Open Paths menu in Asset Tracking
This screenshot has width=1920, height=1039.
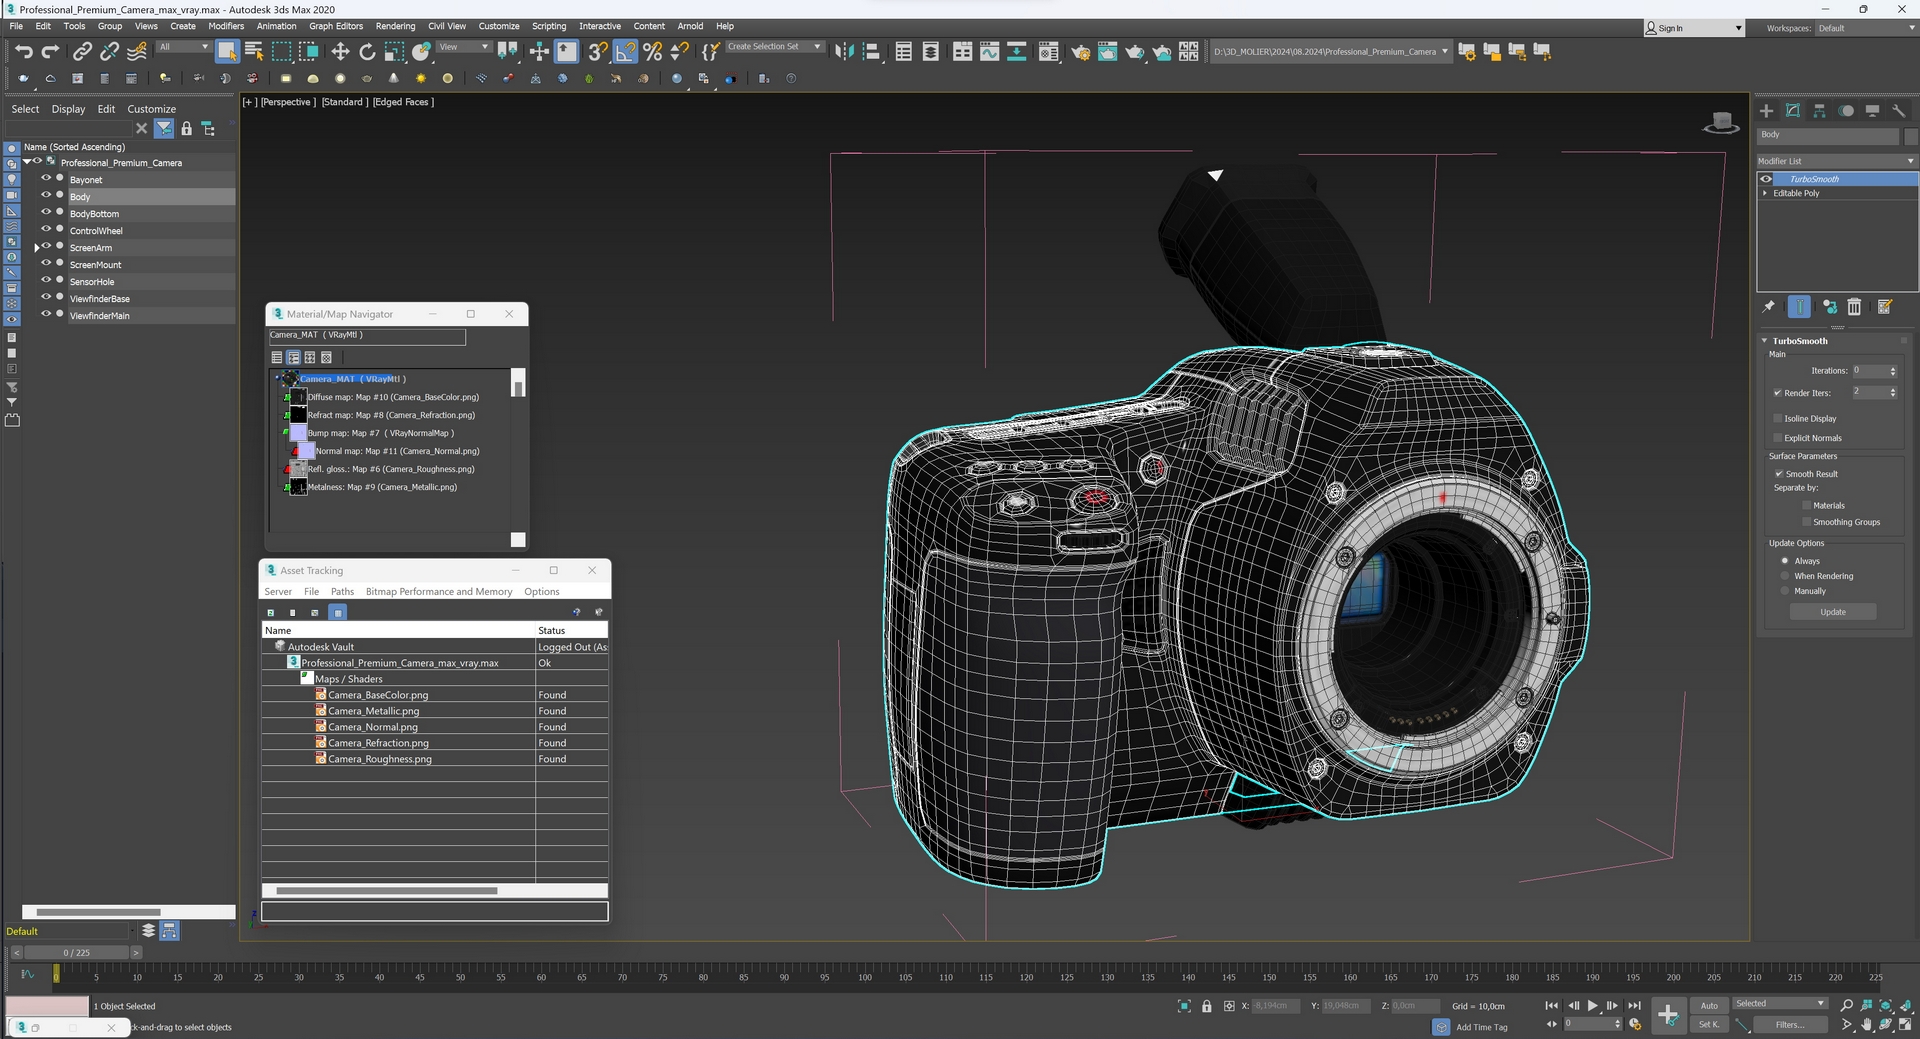coord(342,591)
